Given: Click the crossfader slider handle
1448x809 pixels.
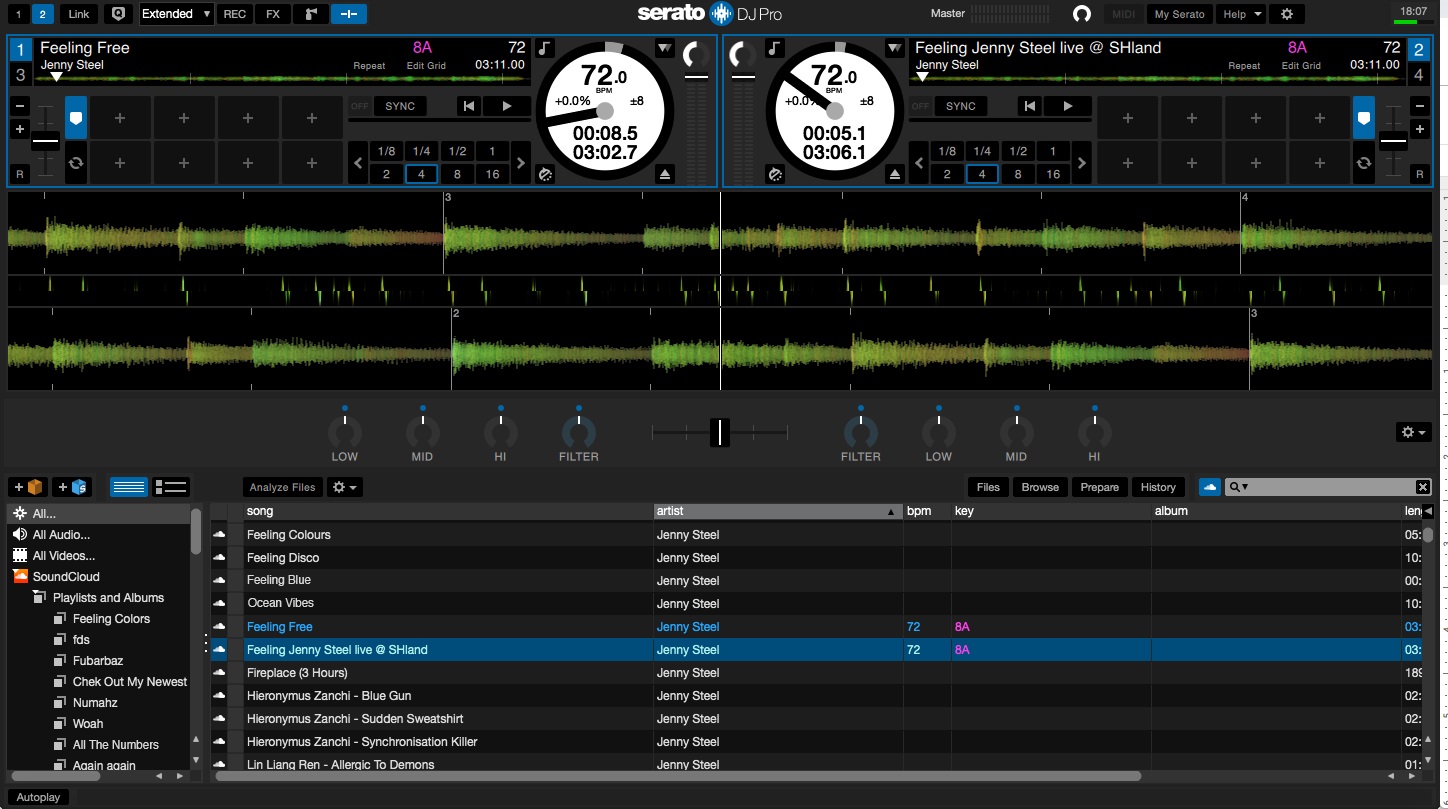Looking at the screenshot, I should click(x=720, y=432).
